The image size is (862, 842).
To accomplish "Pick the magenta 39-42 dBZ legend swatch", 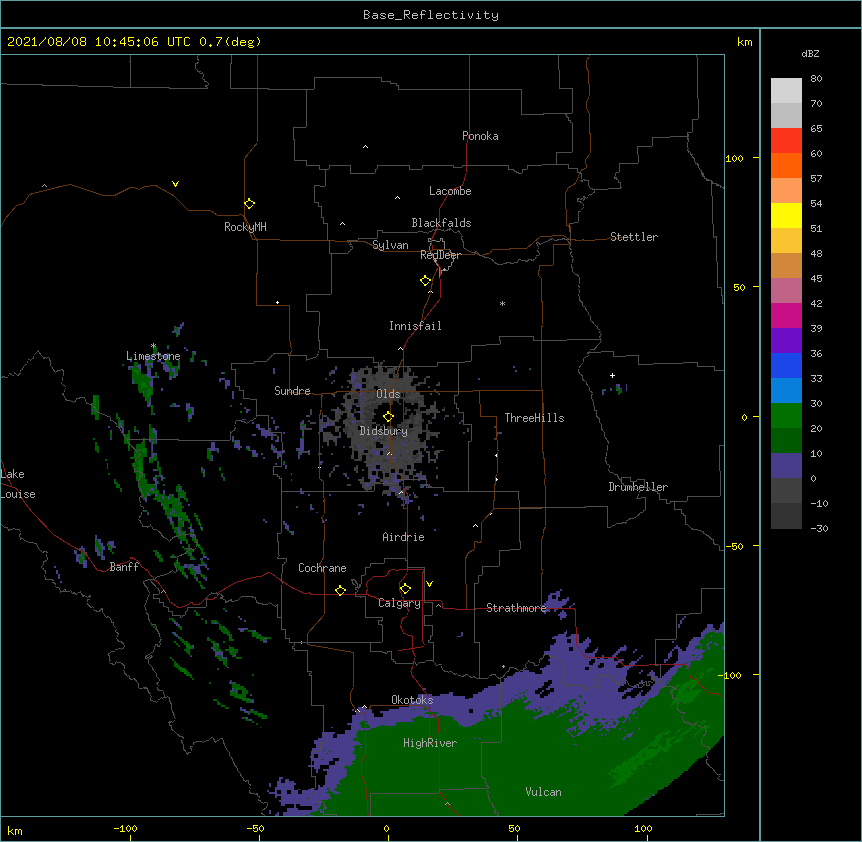I will (x=786, y=315).
